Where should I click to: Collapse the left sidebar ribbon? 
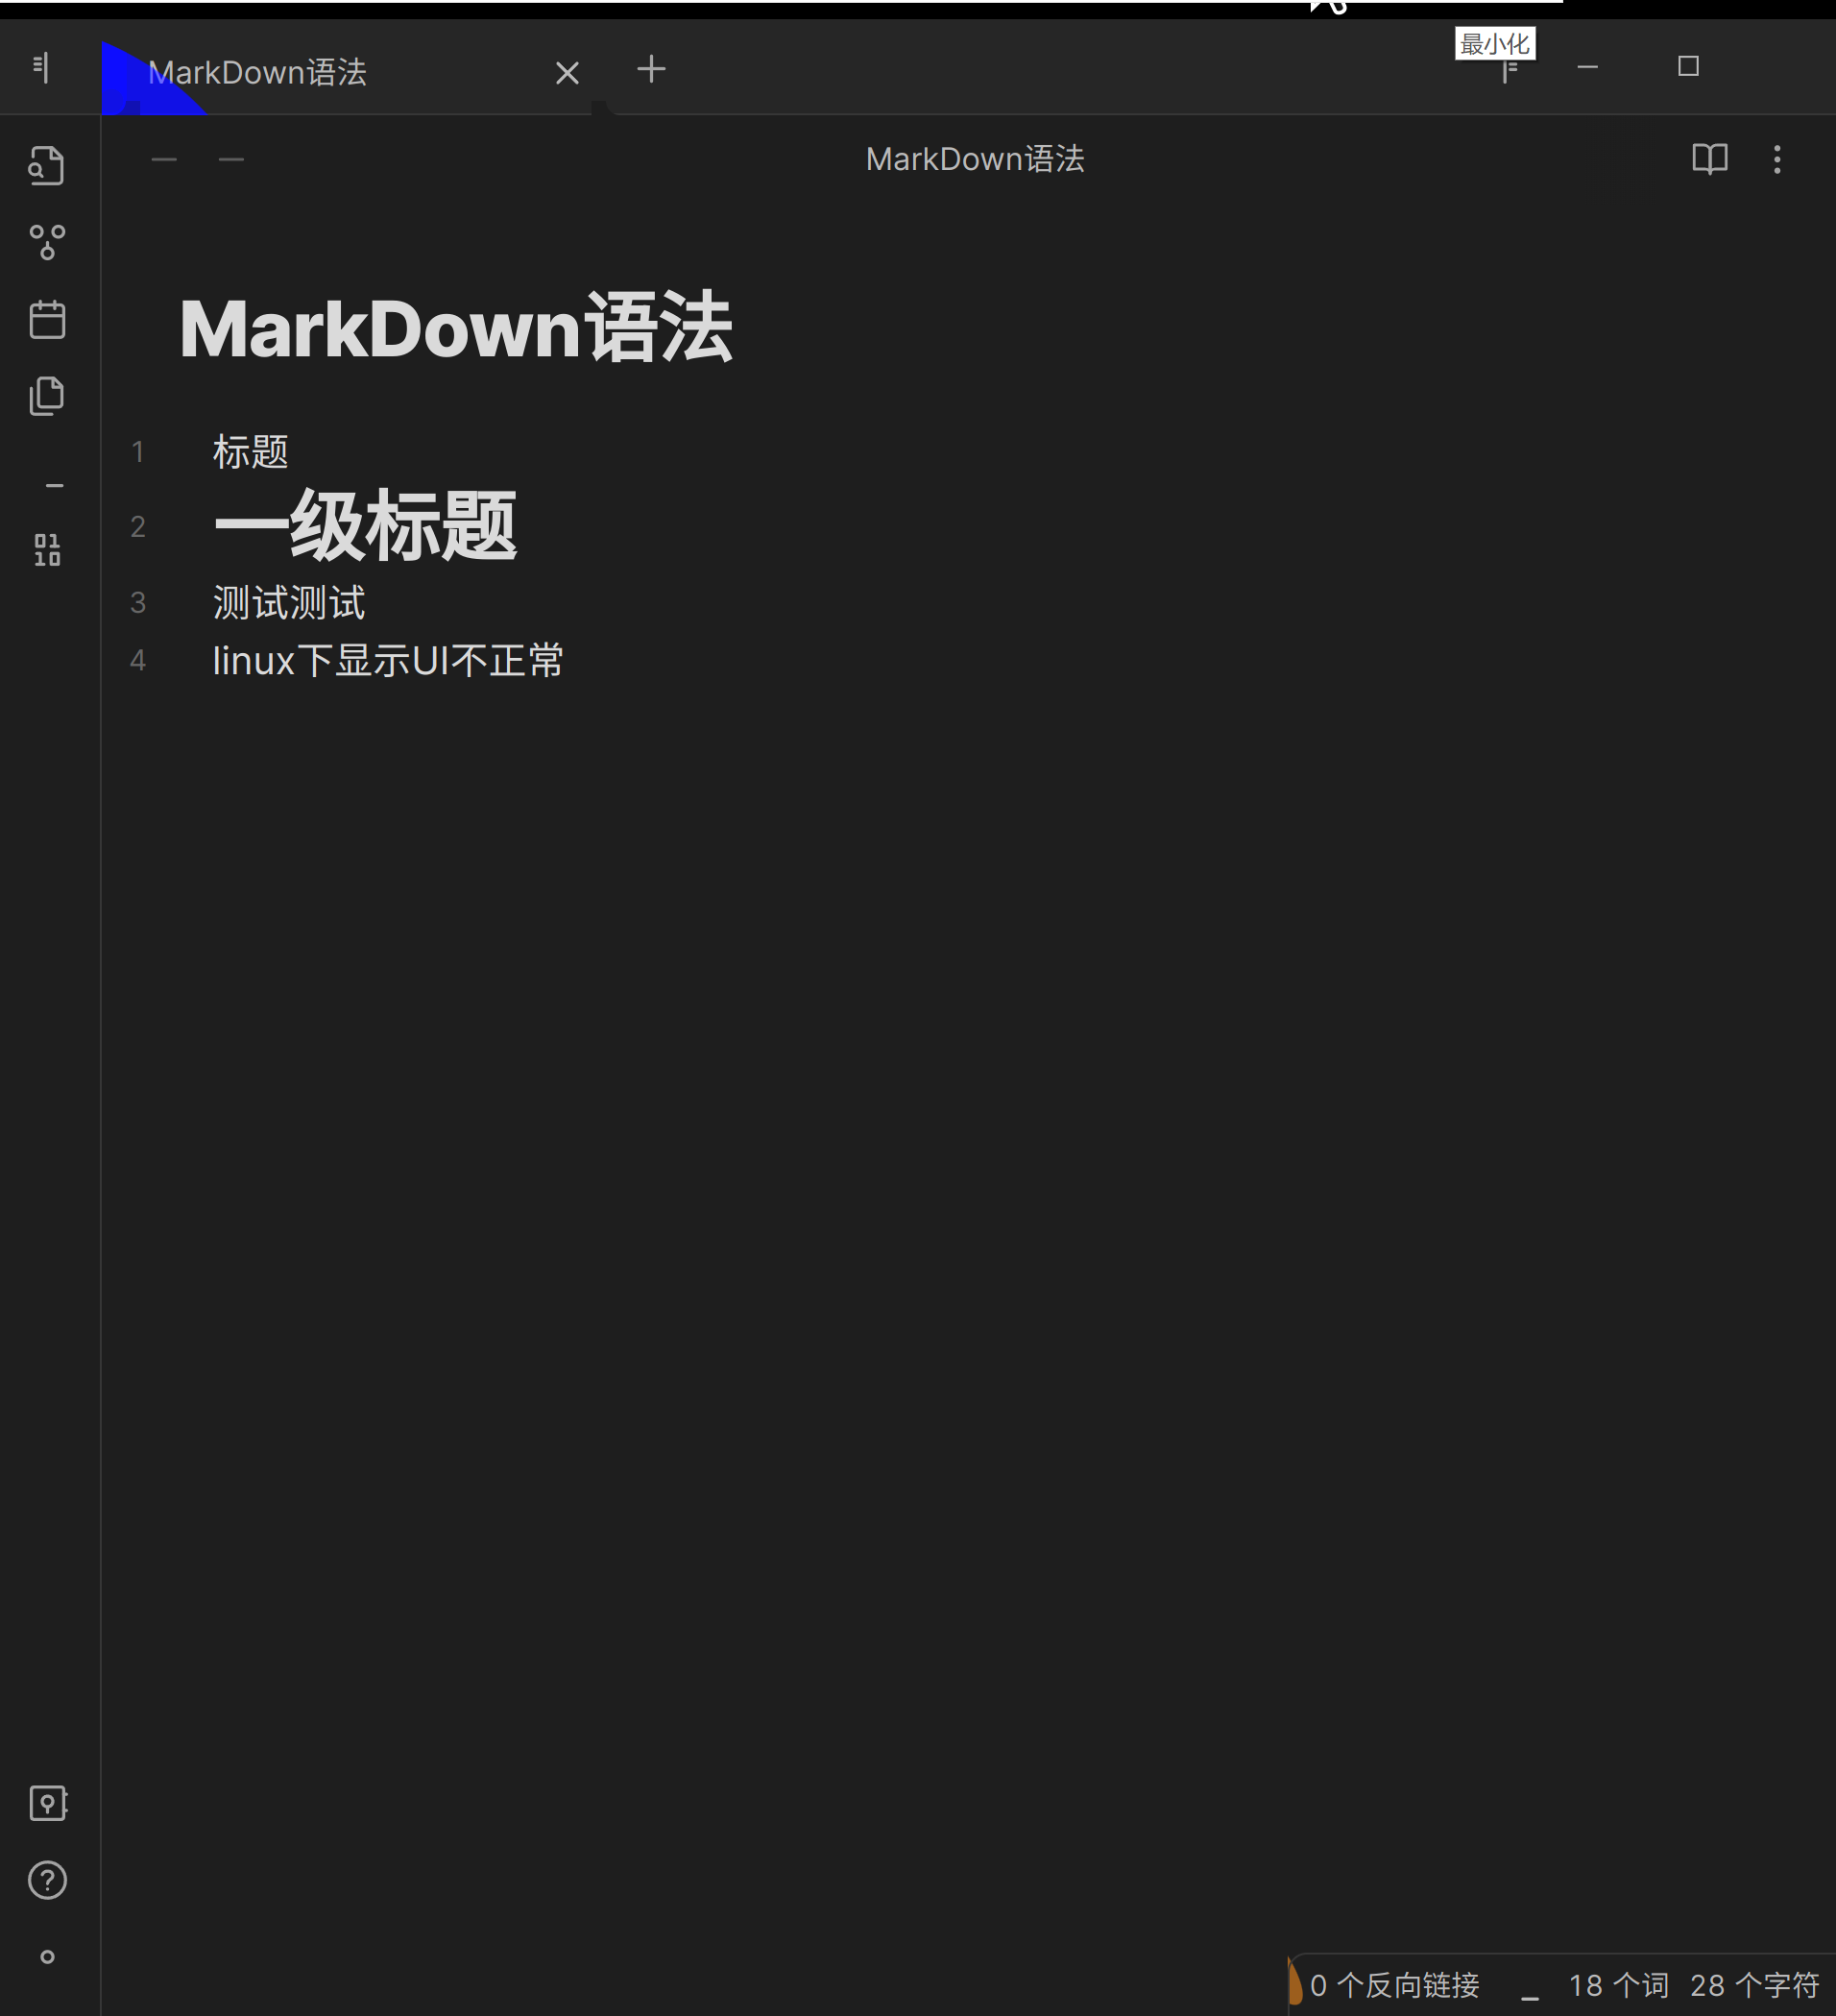[x=41, y=66]
